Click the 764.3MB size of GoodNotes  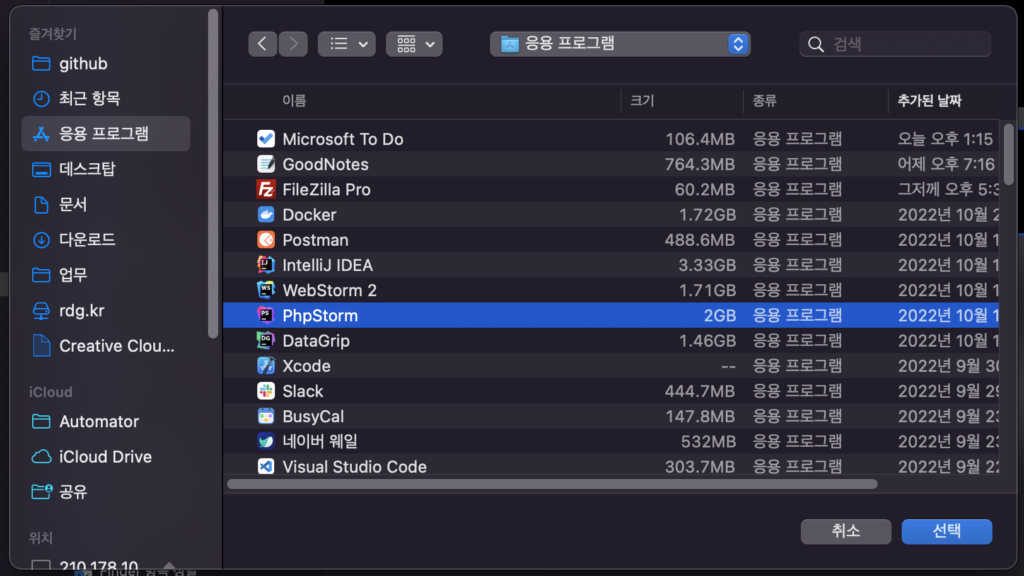coord(699,165)
